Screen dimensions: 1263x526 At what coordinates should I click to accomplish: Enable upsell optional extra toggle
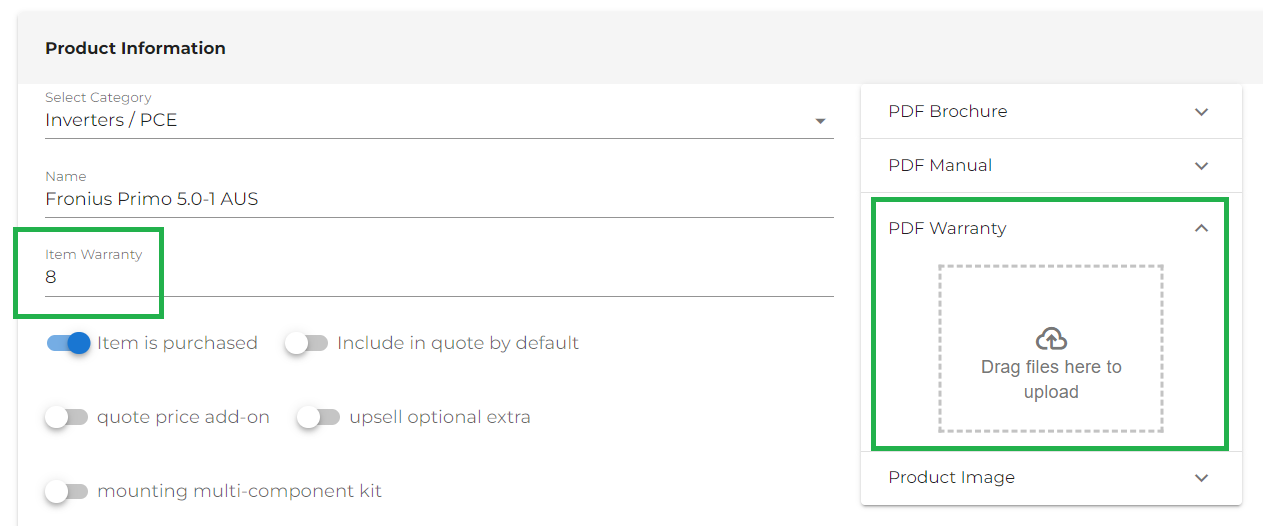[319, 417]
